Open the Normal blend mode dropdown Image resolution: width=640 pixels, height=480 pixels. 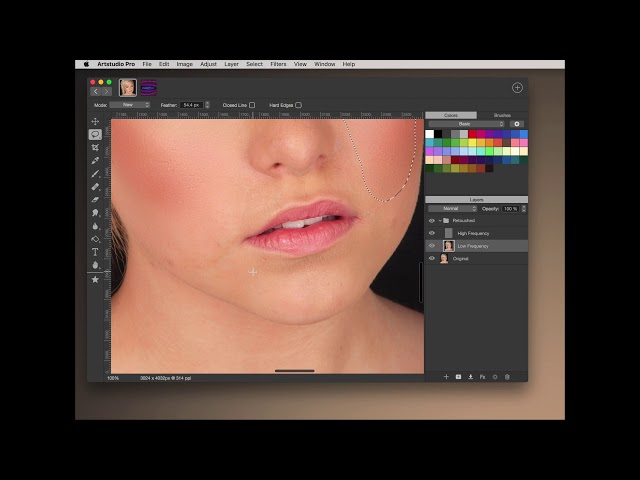point(452,209)
